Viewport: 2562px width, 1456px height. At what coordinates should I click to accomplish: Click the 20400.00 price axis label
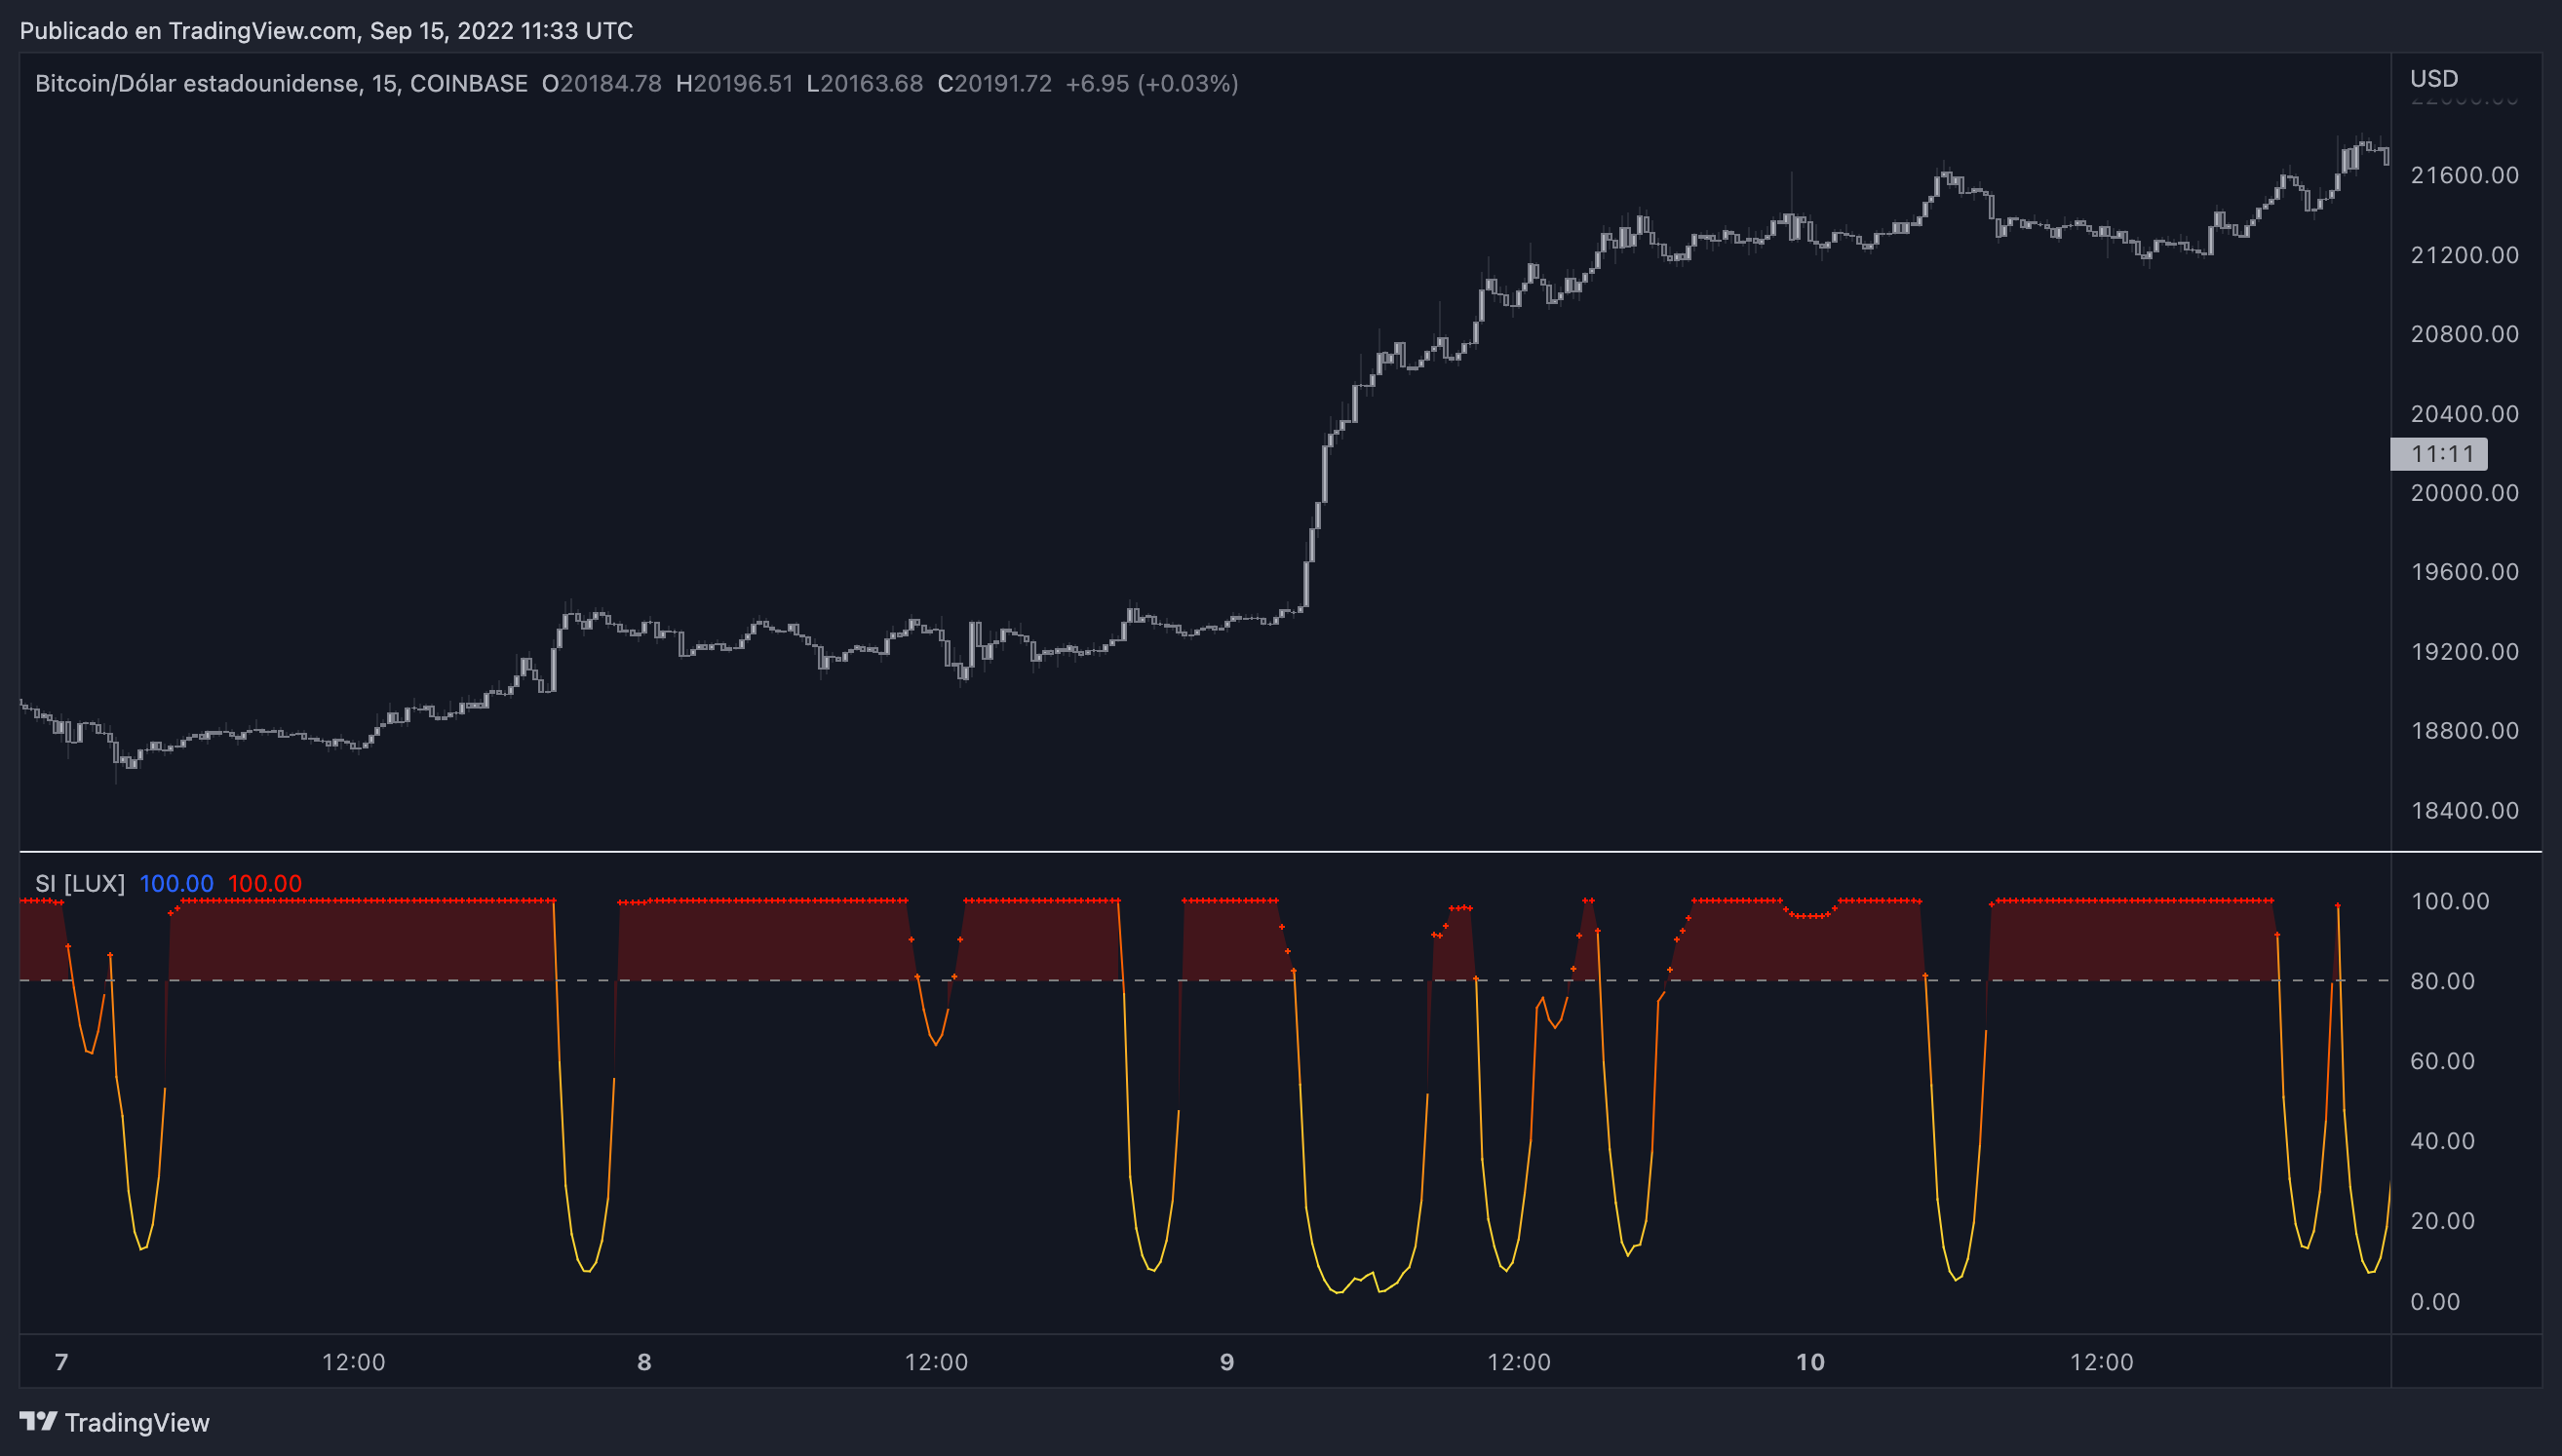coord(2464,413)
